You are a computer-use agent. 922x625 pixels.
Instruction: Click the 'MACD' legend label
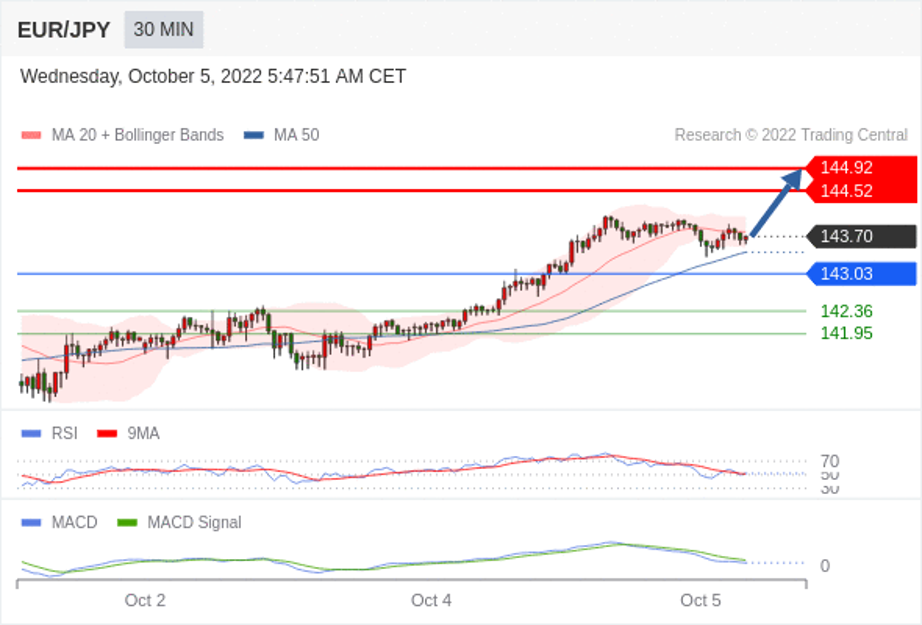74,523
